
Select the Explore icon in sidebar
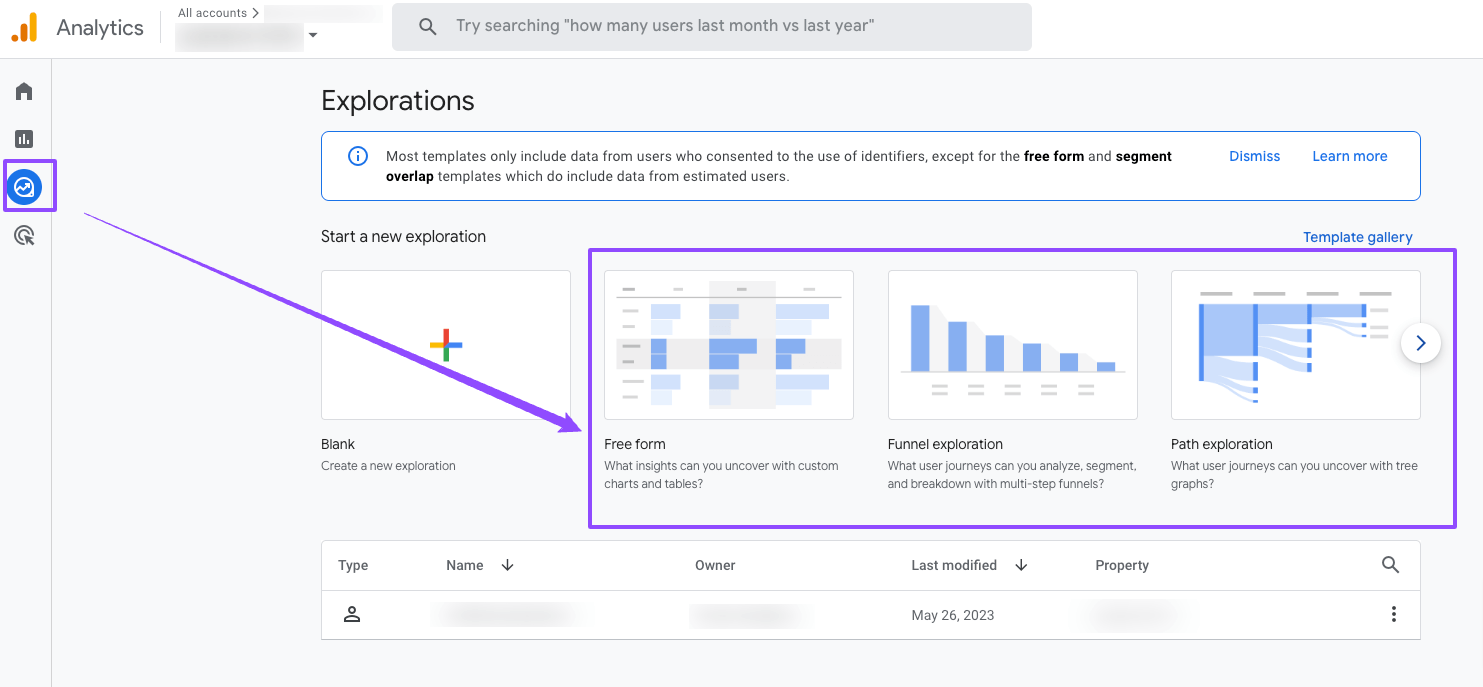click(25, 187)
